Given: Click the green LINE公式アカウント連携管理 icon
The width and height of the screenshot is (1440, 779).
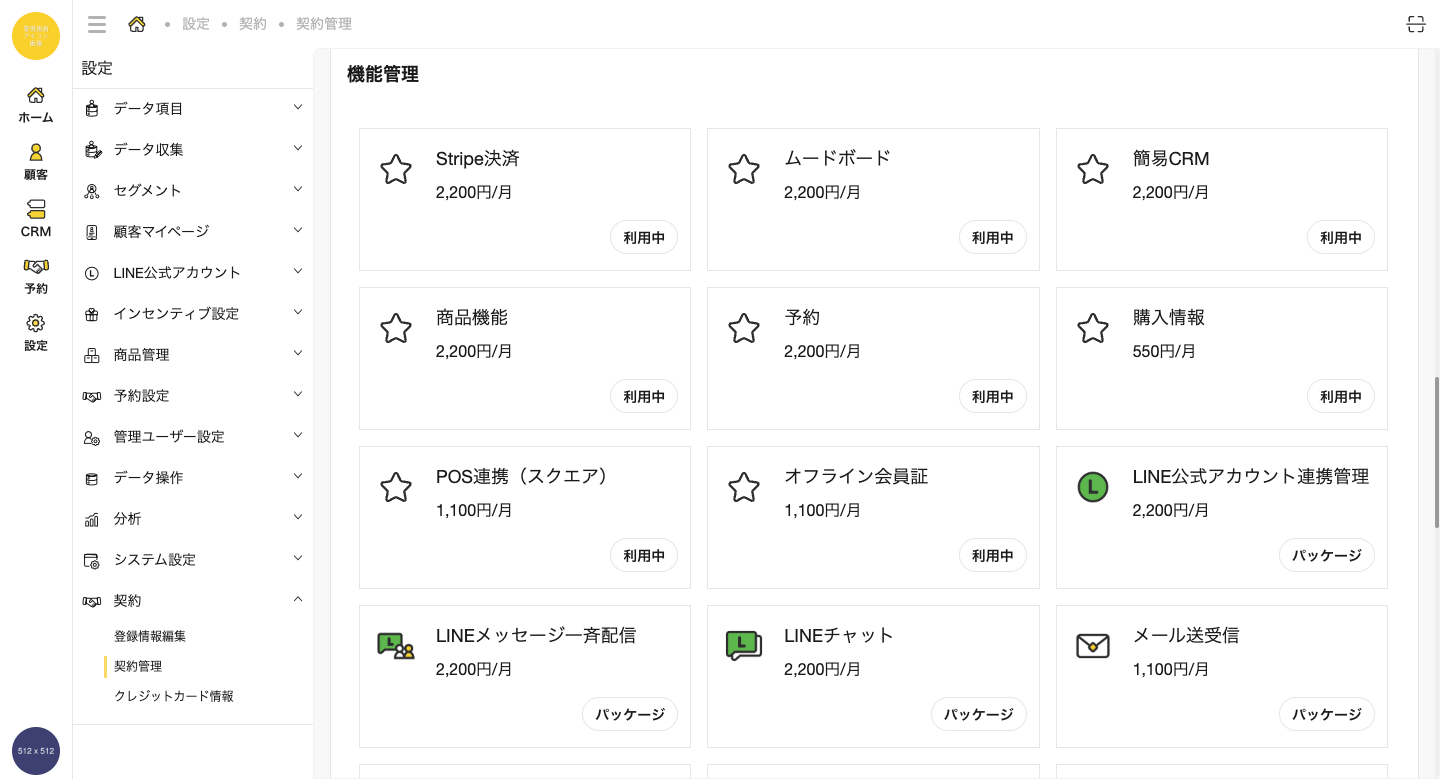Looking at the screenshot, I should pyautogui.click(x=1092, y=487).
